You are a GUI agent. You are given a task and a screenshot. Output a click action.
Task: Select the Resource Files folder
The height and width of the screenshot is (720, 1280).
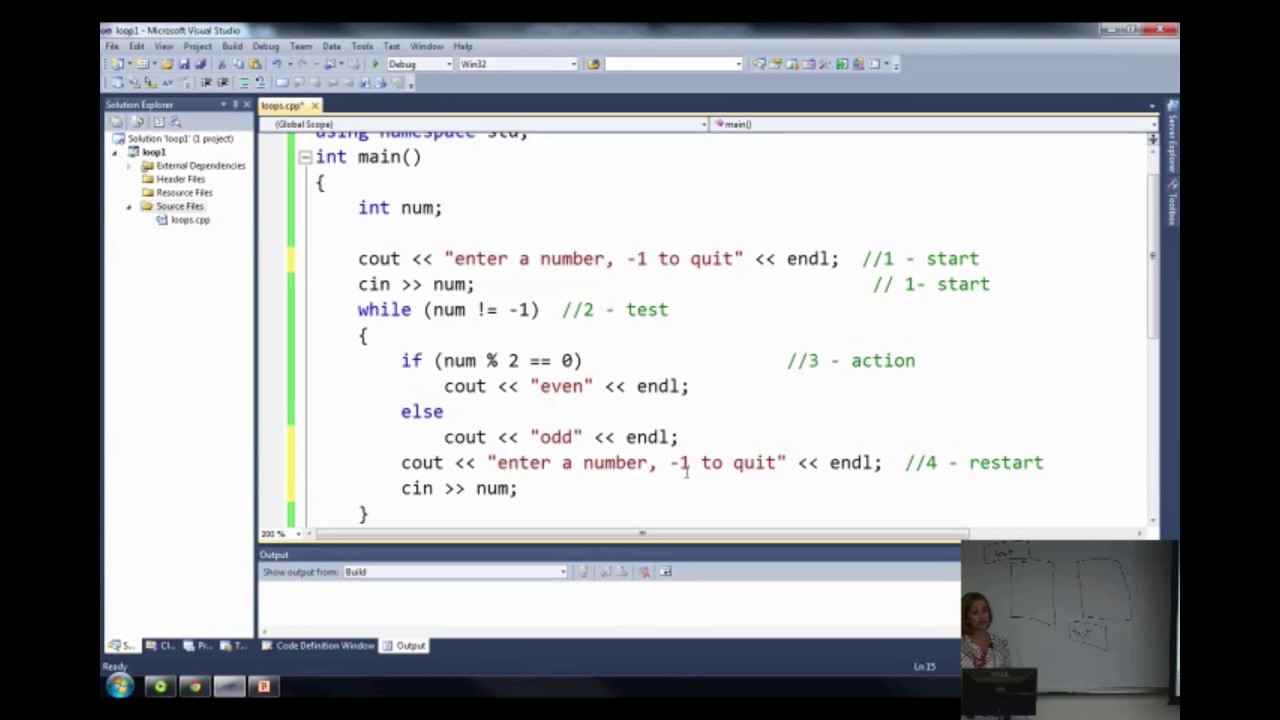coord(184,193)
